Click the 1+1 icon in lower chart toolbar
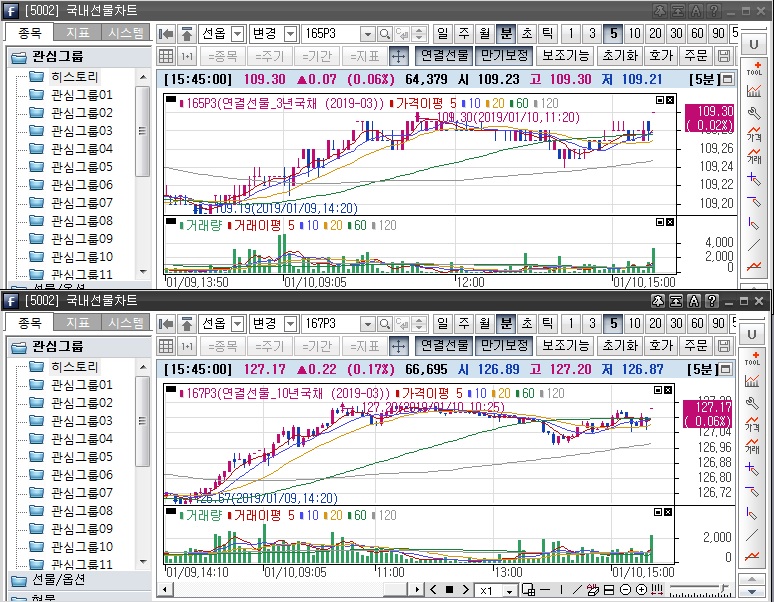Screen dimensions: 774x602 (187, 345)
